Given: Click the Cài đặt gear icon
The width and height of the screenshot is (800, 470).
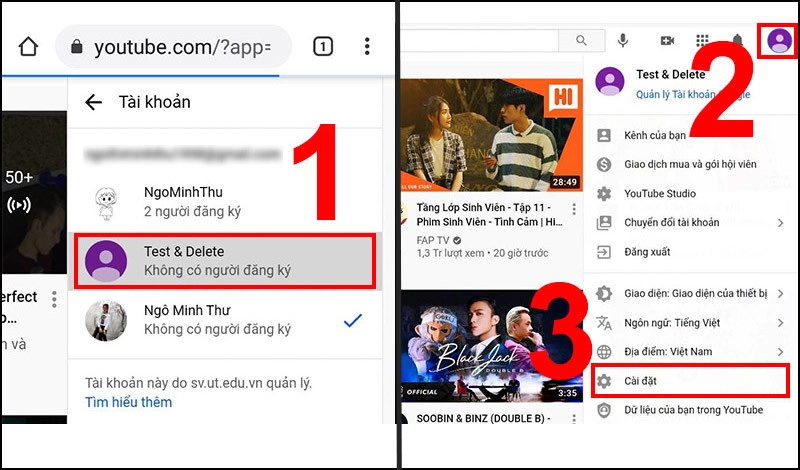Looking at the screenshot, I should (604, 381).
